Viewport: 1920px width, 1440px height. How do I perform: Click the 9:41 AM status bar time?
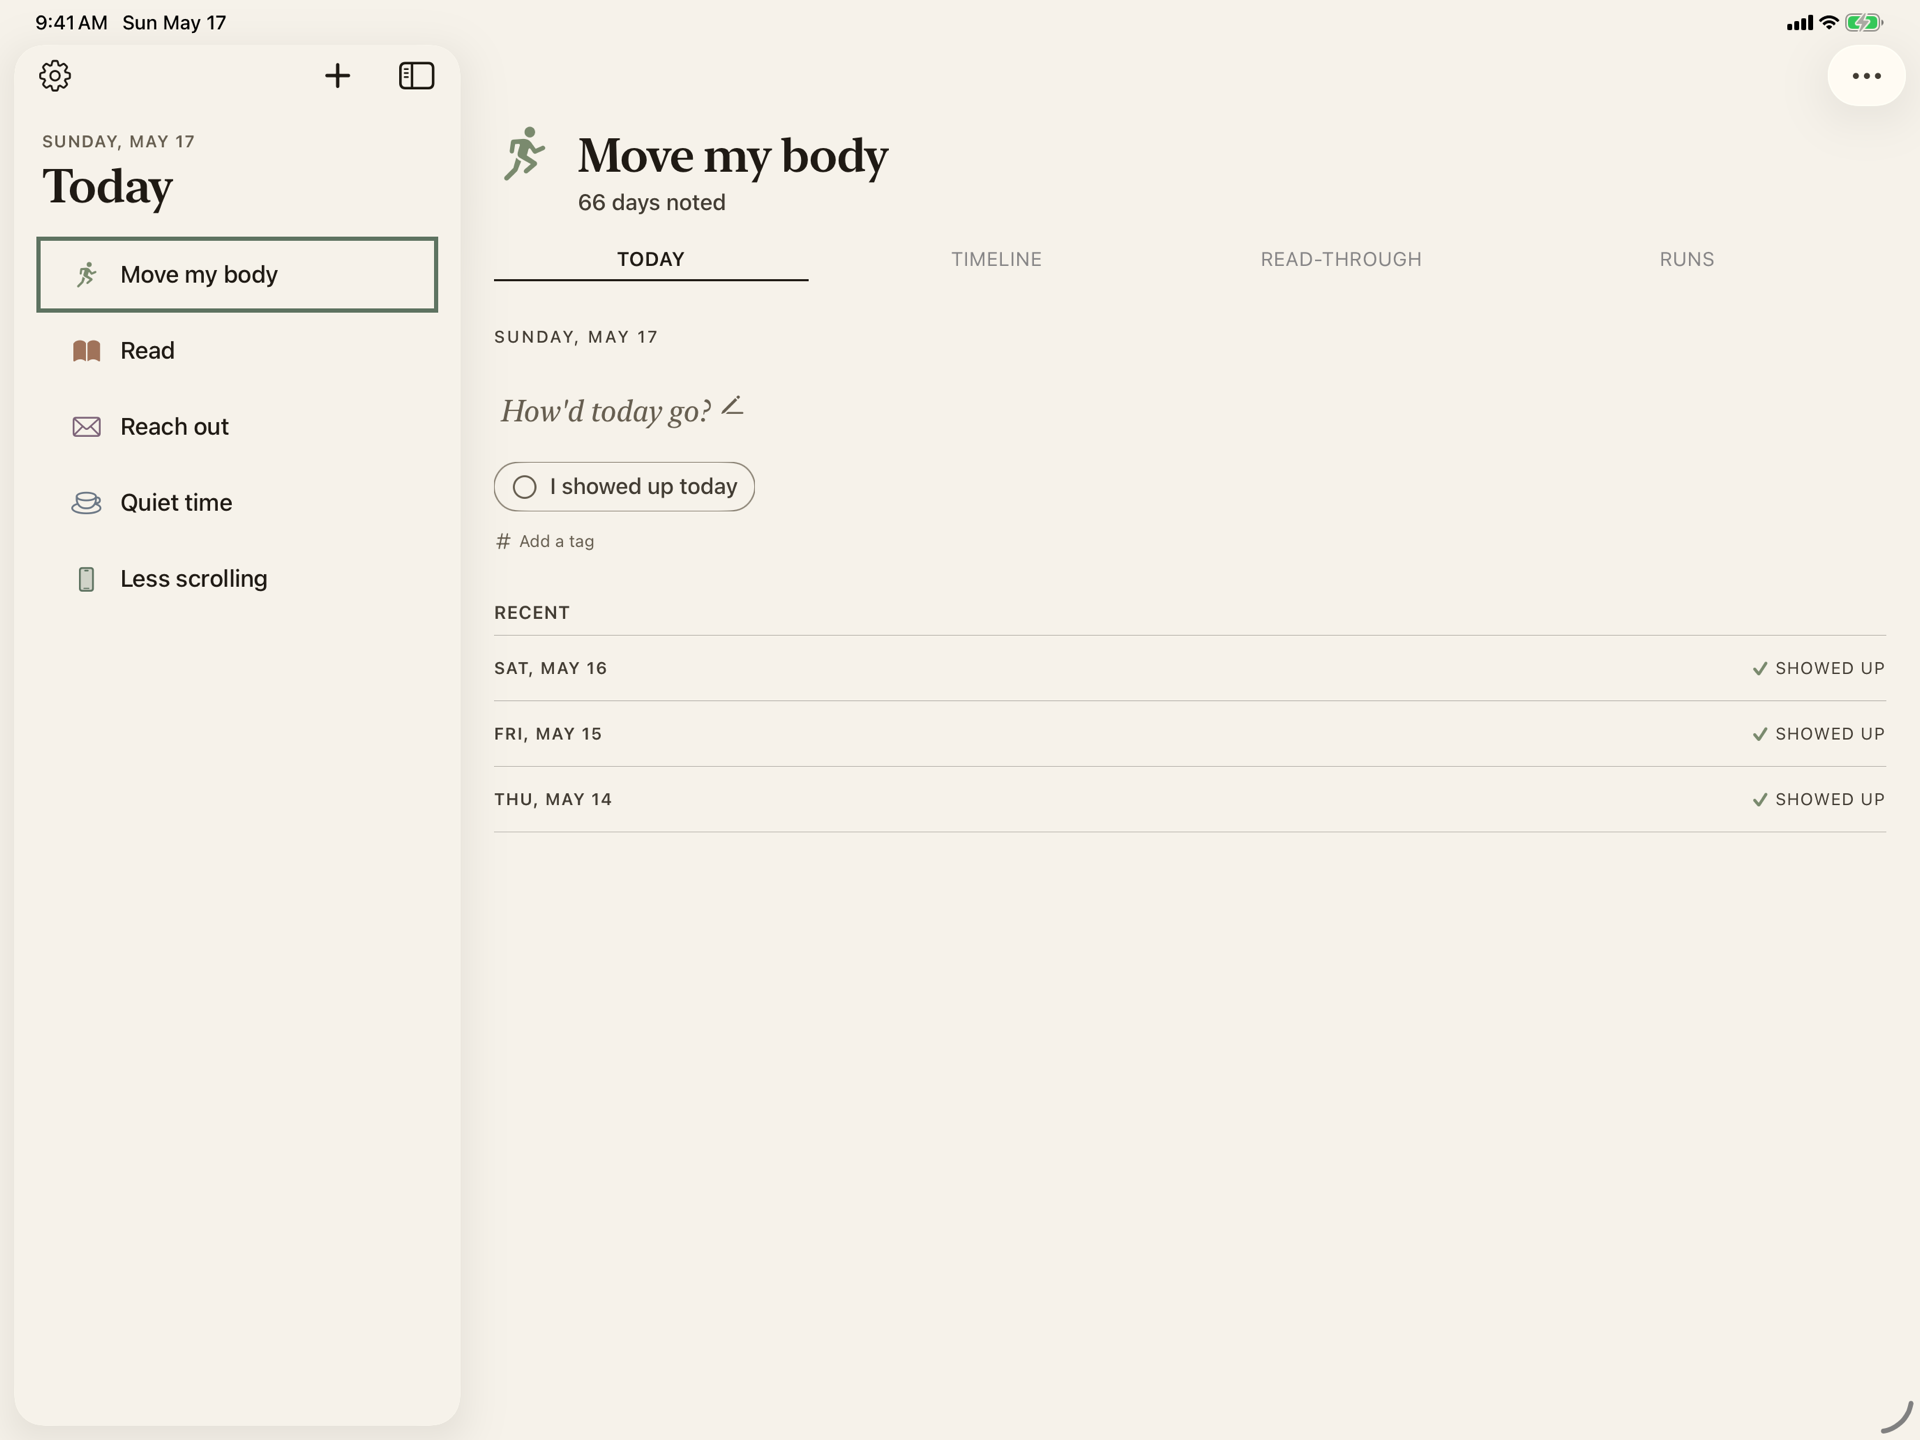(x=71, y=23)
